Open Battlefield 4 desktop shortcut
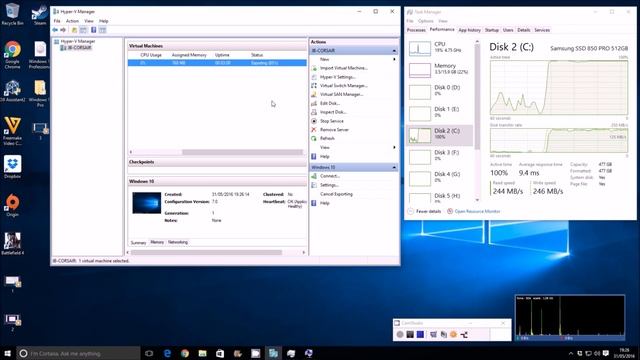This screenshot has height=360, width=640. (x=12, y=243)
